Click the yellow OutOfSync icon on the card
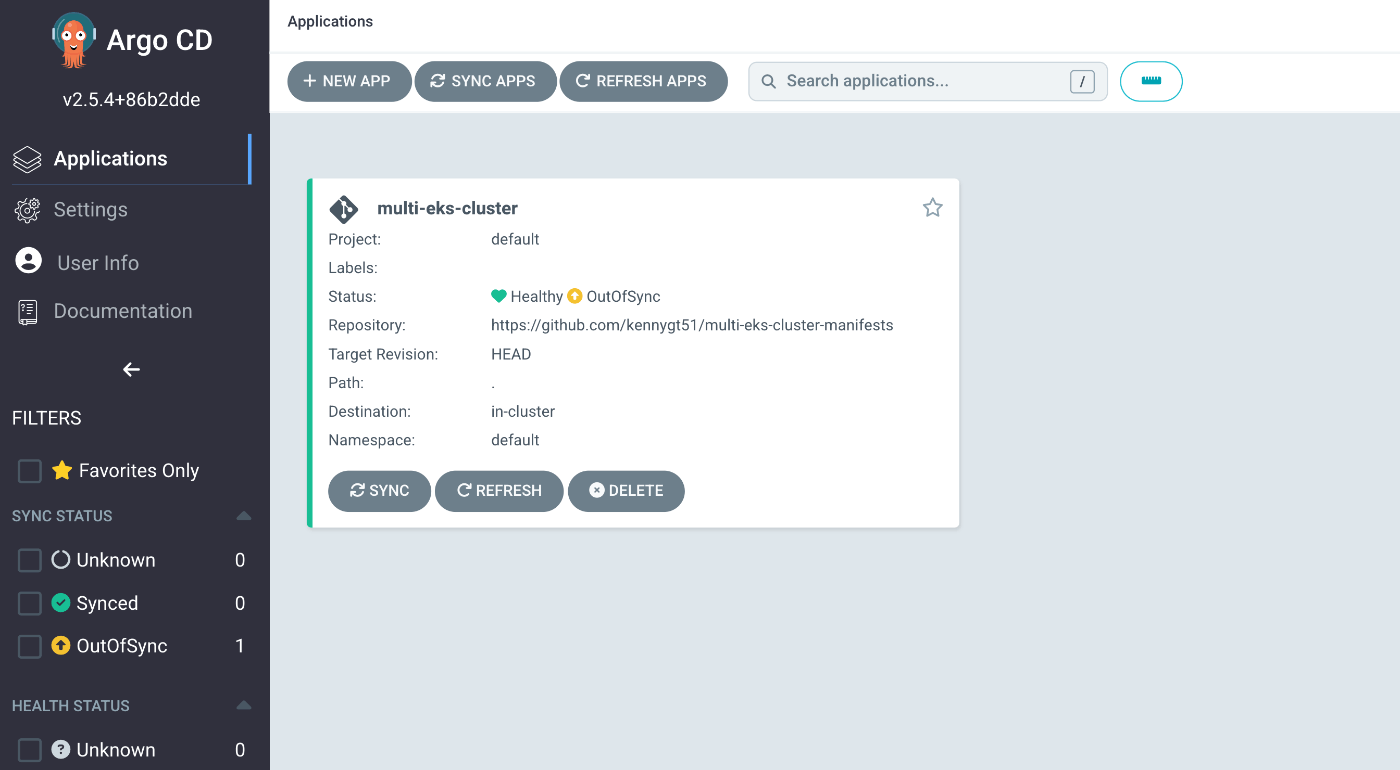 pos(574,297)
